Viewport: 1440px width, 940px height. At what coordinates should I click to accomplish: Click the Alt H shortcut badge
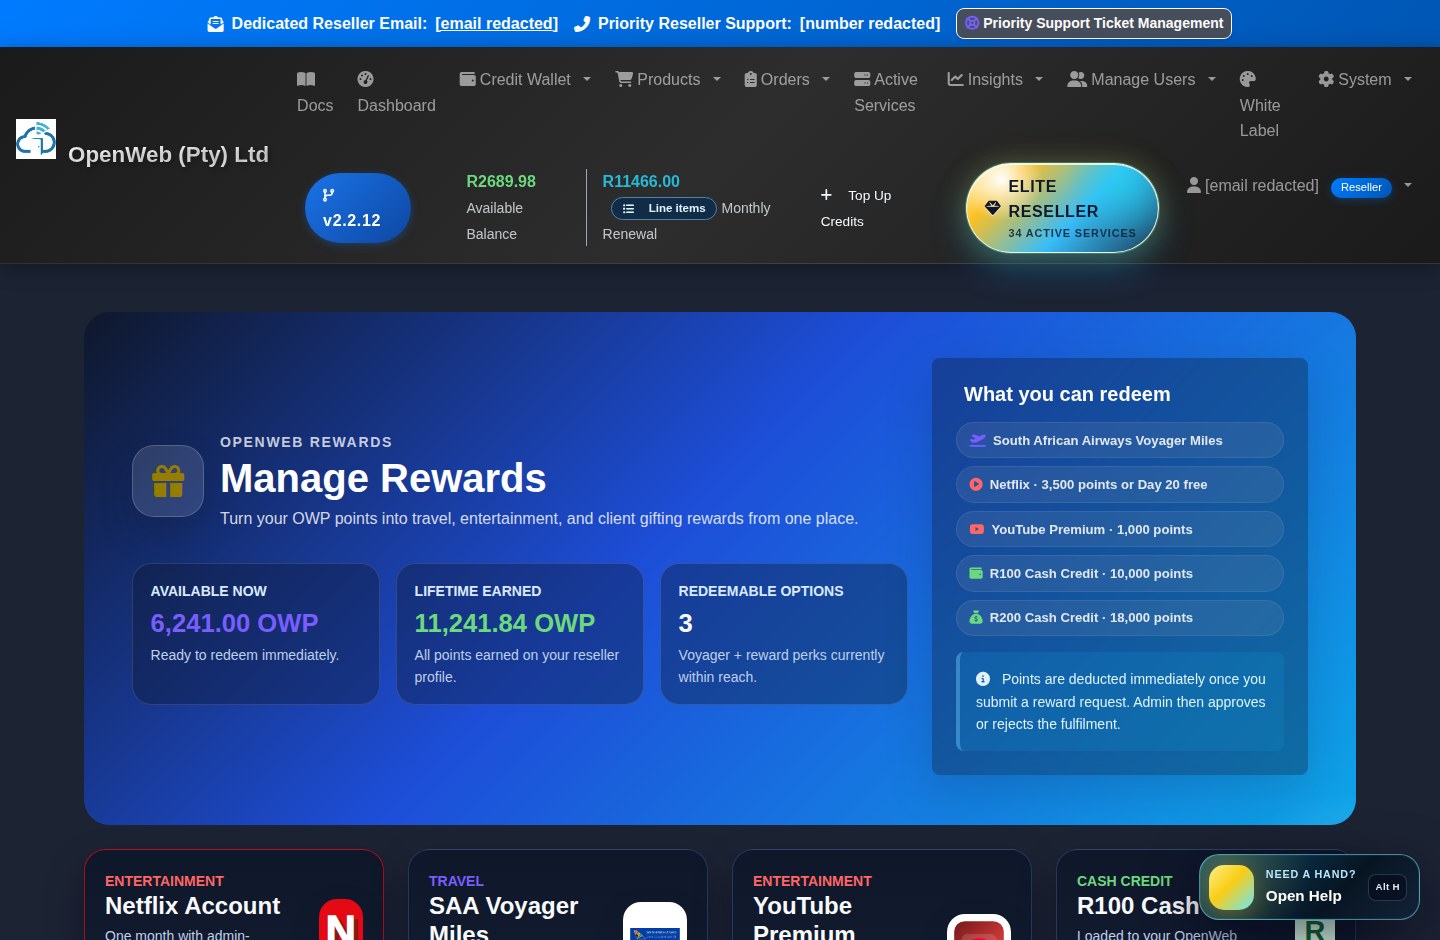point(1388,887)
